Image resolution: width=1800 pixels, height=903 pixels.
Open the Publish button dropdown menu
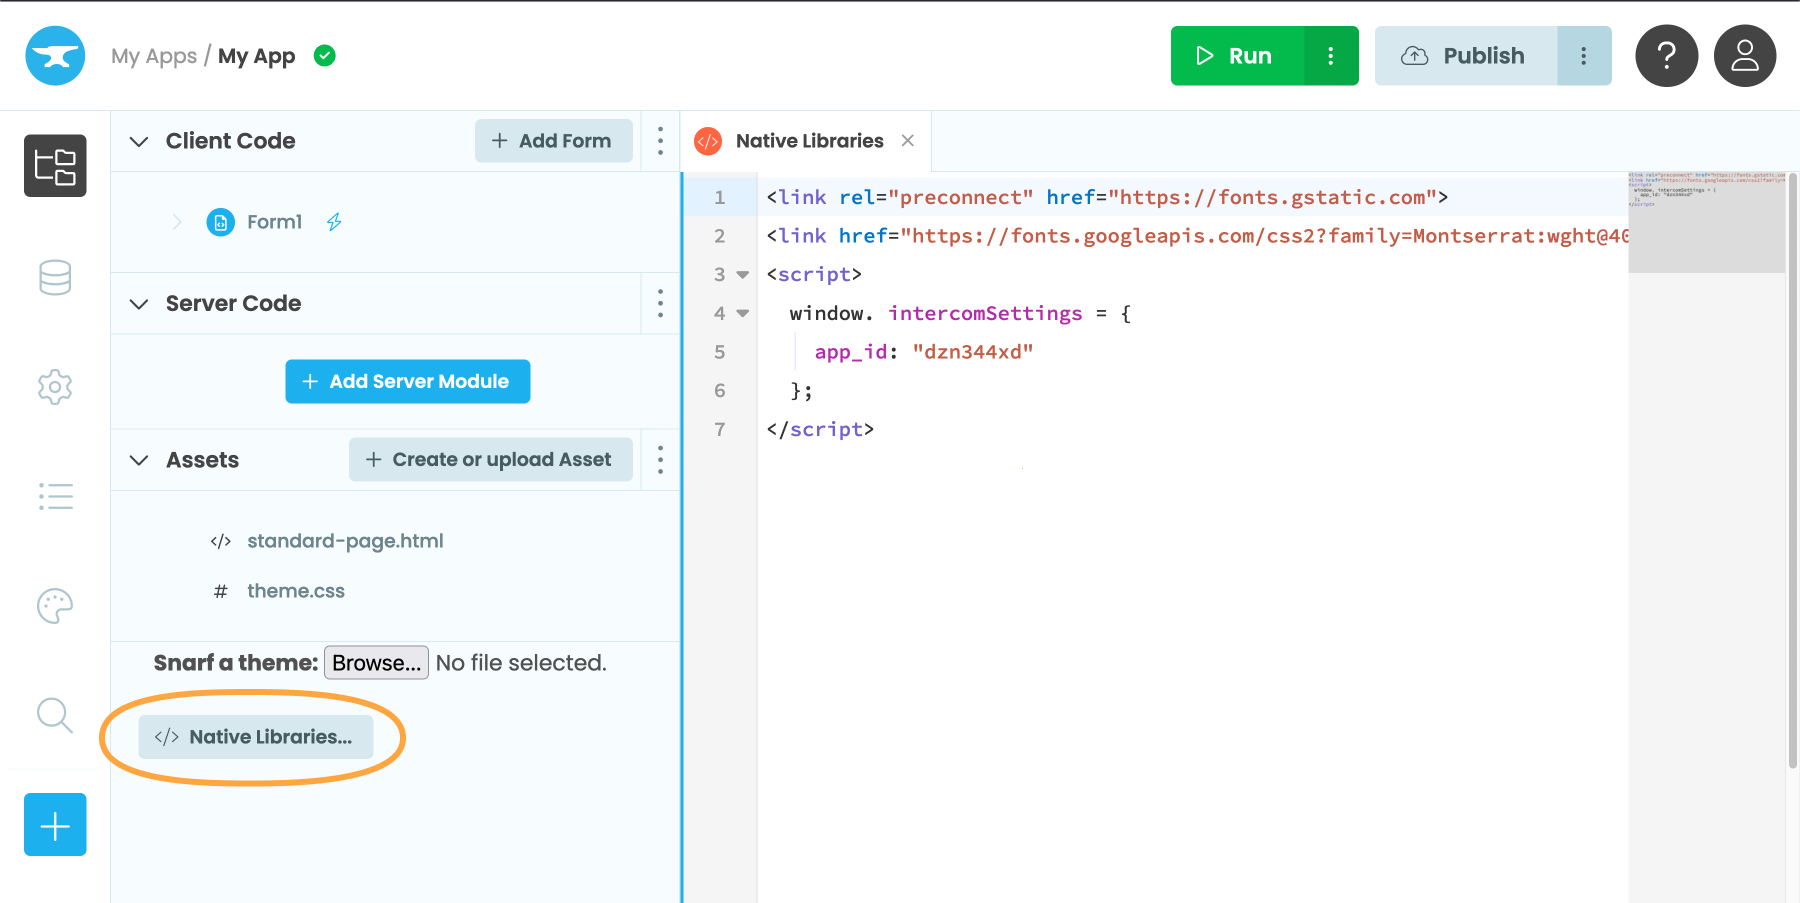click(x=1585, y=56)
